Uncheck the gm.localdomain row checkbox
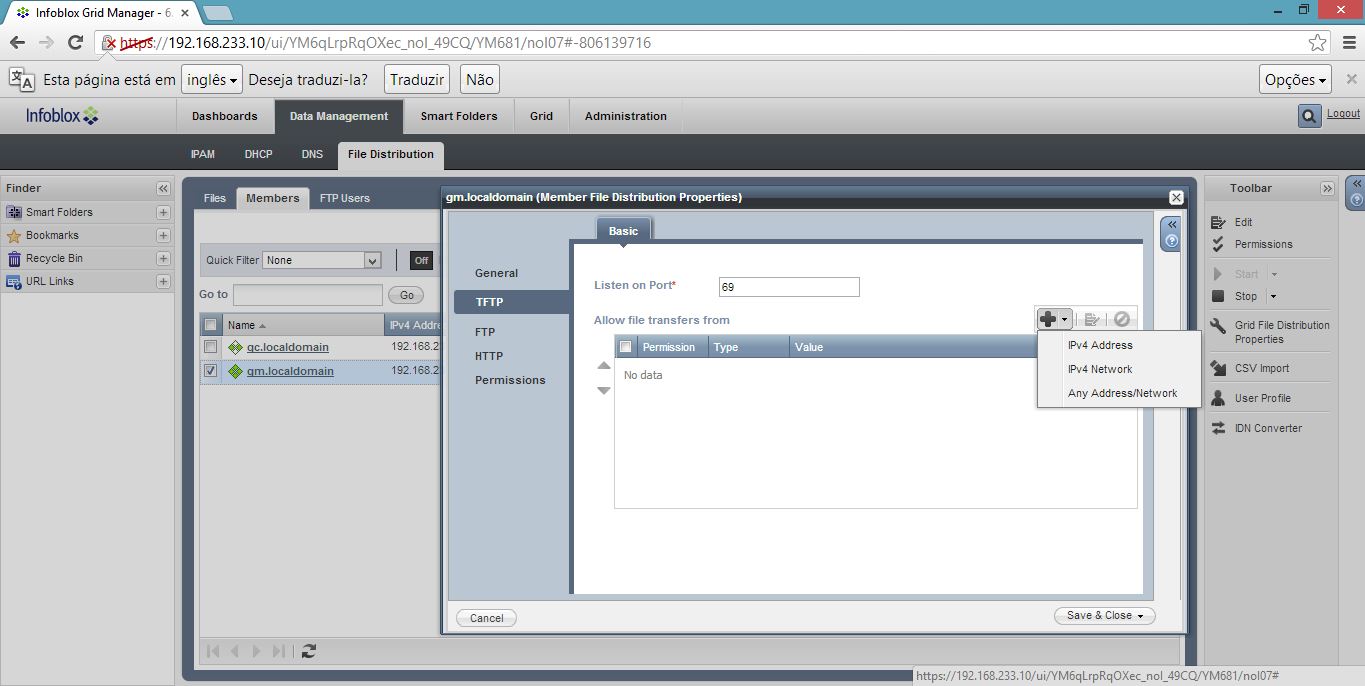 210,371
